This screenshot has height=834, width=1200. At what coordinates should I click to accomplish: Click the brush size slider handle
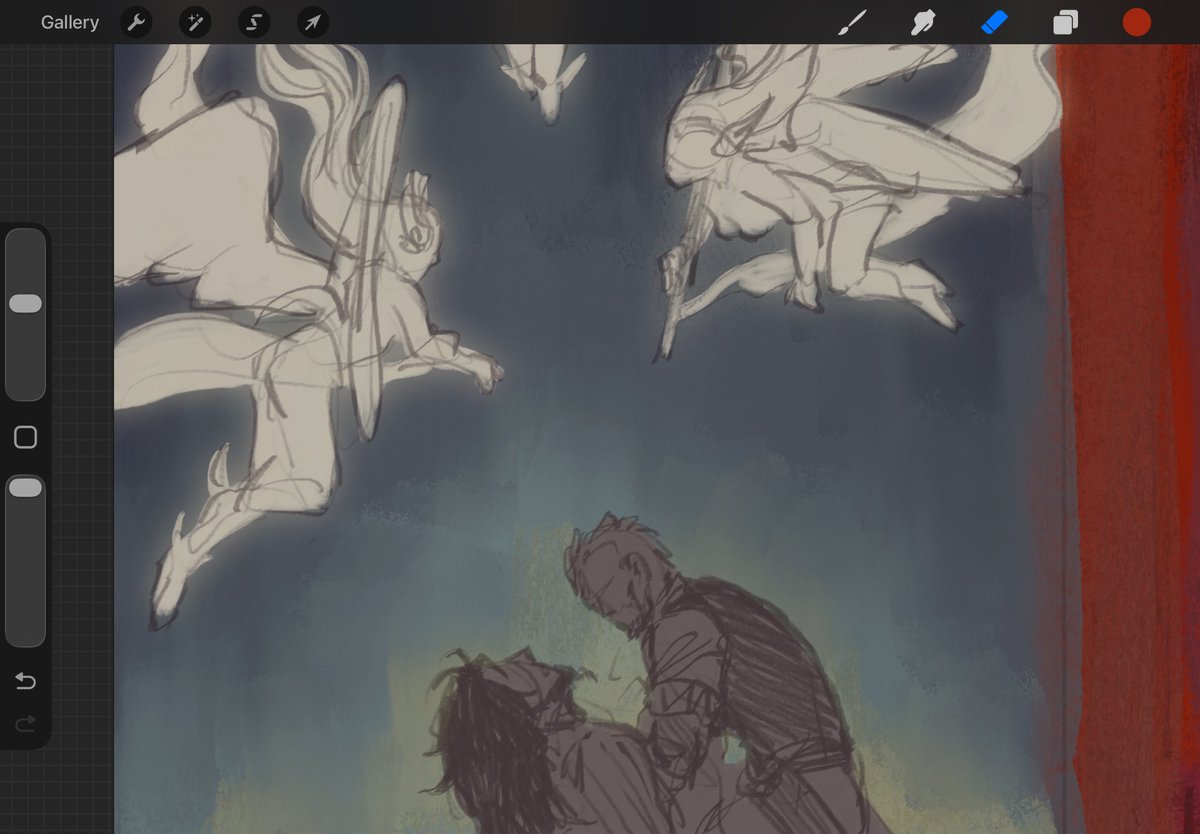point(26,304)
